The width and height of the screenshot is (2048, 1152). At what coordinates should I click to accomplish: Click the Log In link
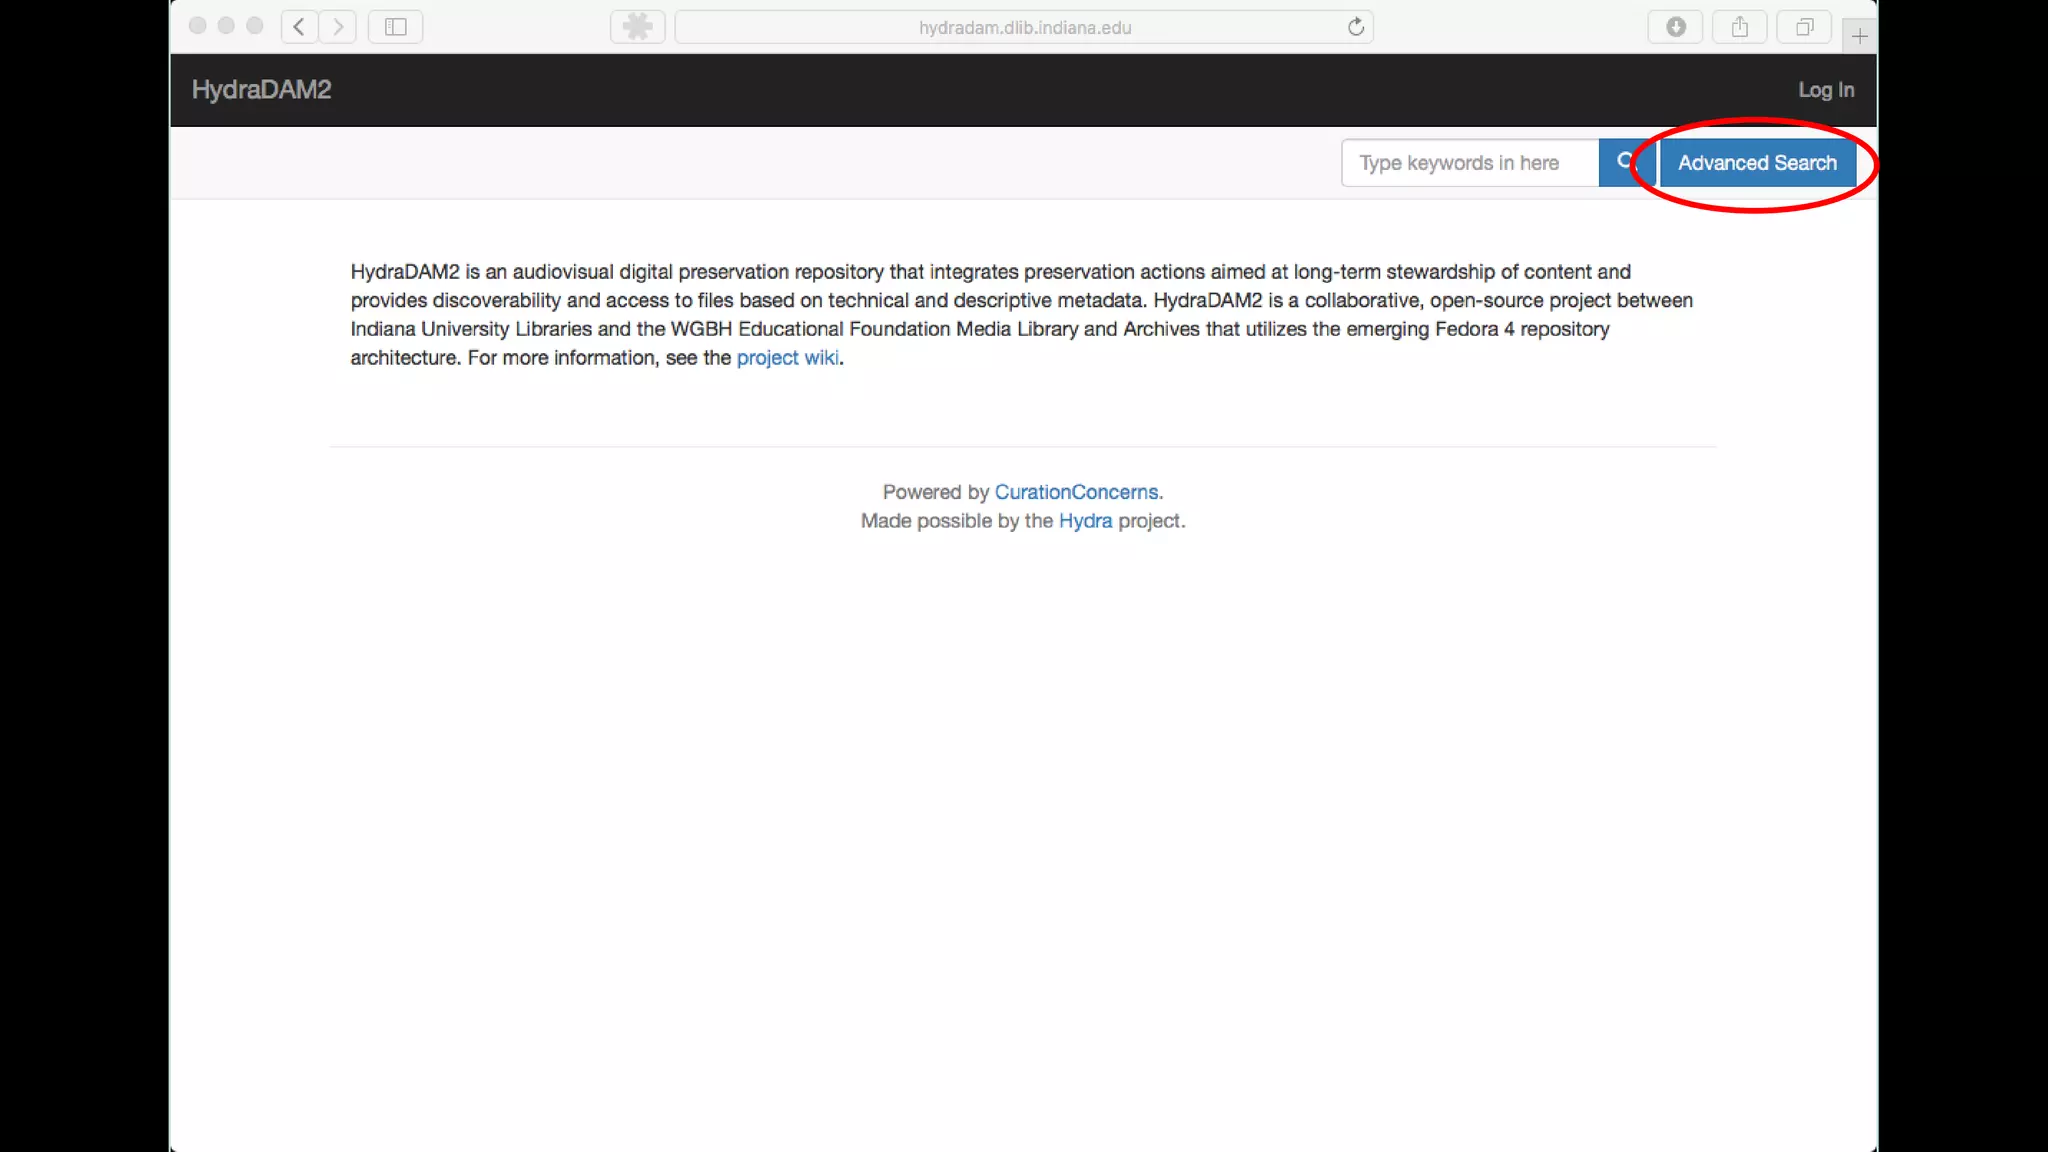click(x=1825, y=90)
